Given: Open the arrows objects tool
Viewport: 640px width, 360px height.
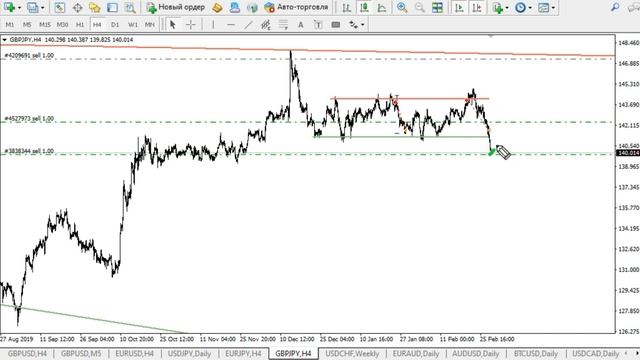Looking at the screenshot, I should pyautogui.click(x=353, y=25).
